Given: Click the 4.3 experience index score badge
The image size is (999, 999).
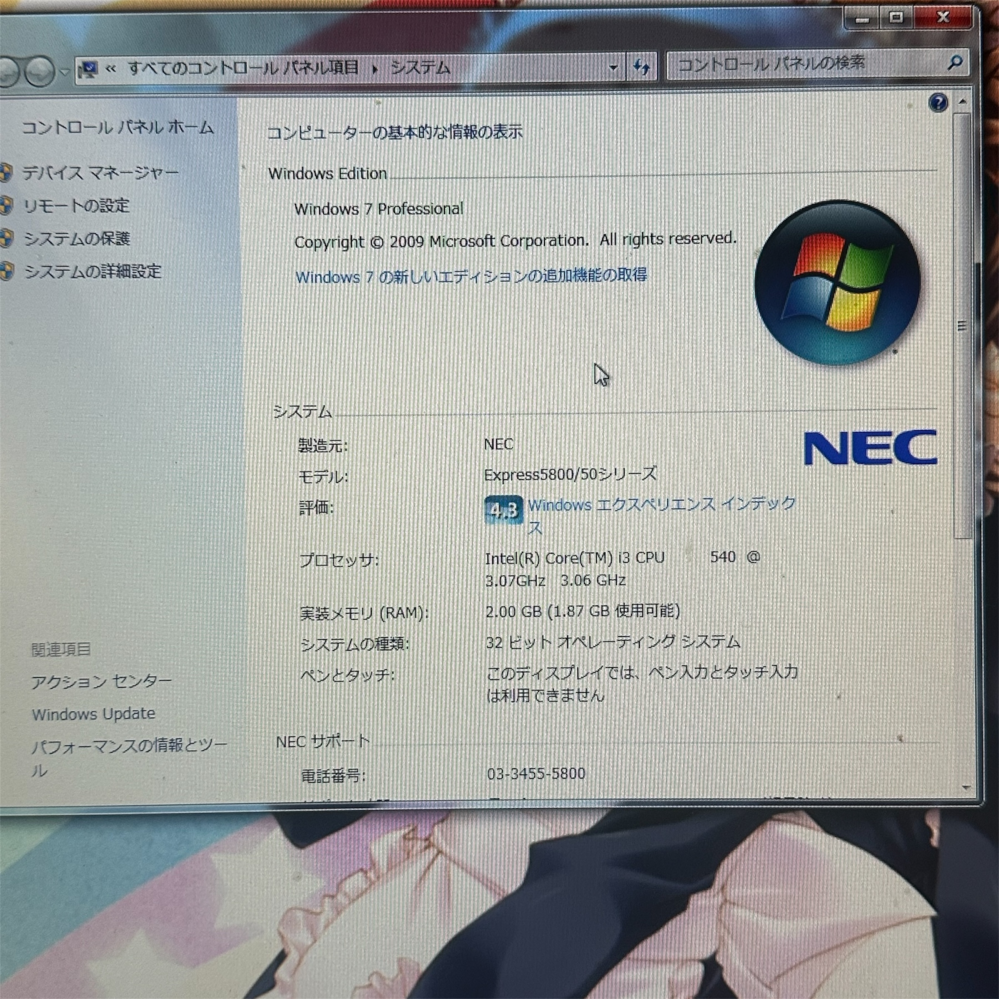Looking at the screenshot, I should click(503, 509).
